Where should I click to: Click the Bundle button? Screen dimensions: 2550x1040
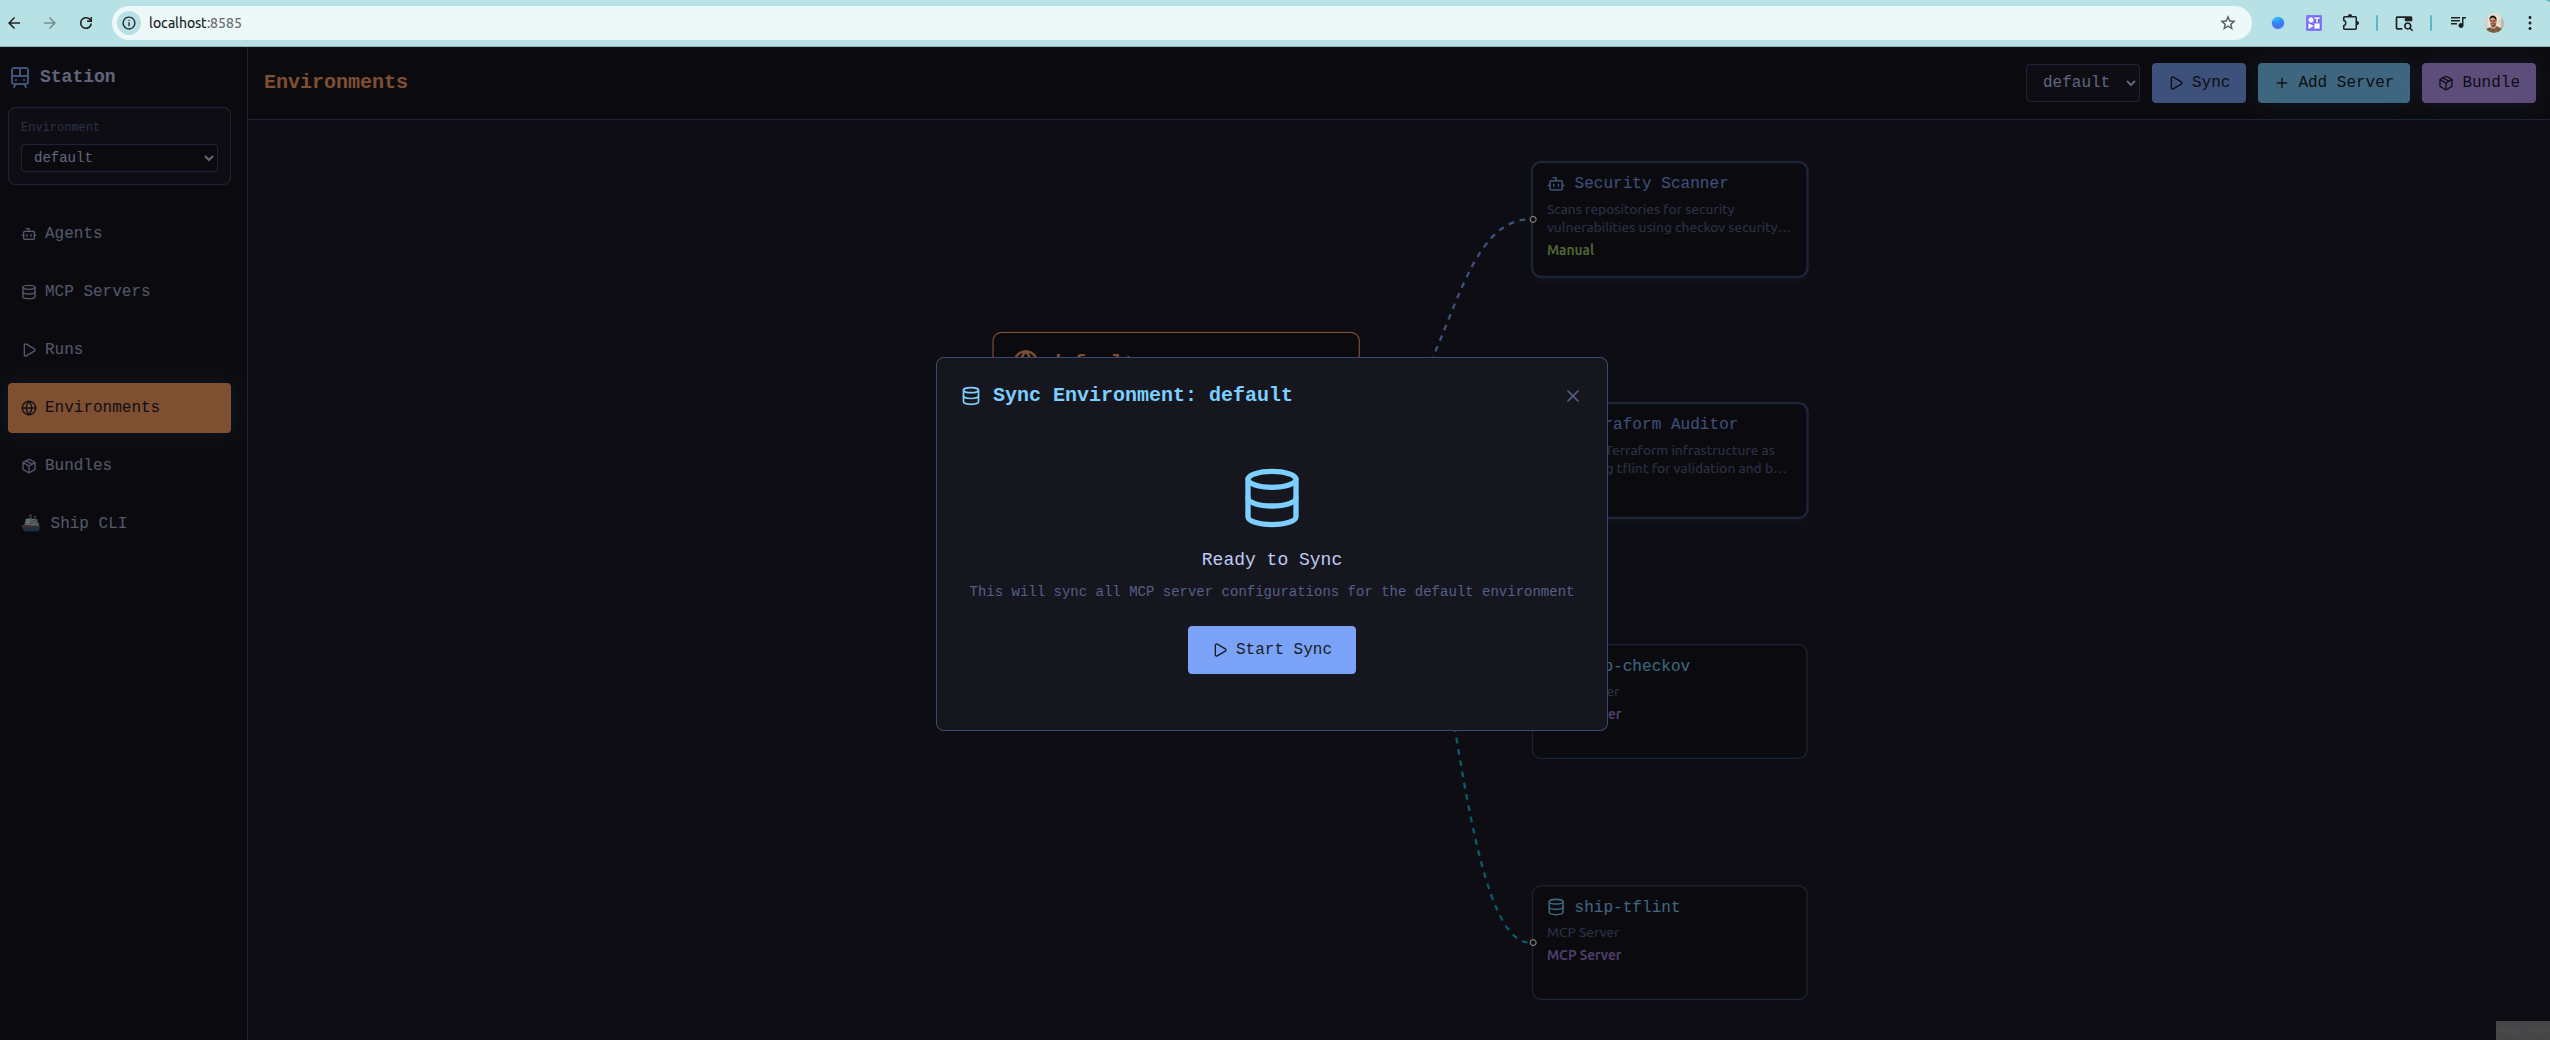pyautogui.click(x=2478, y=83)
